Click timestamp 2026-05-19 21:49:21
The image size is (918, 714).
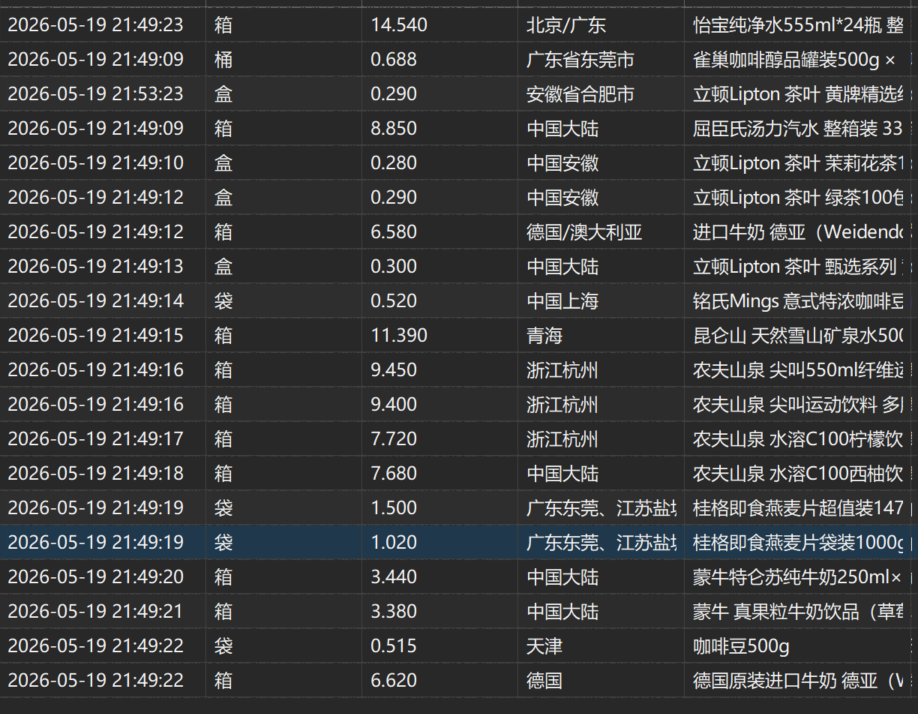(x=95, y=612)
